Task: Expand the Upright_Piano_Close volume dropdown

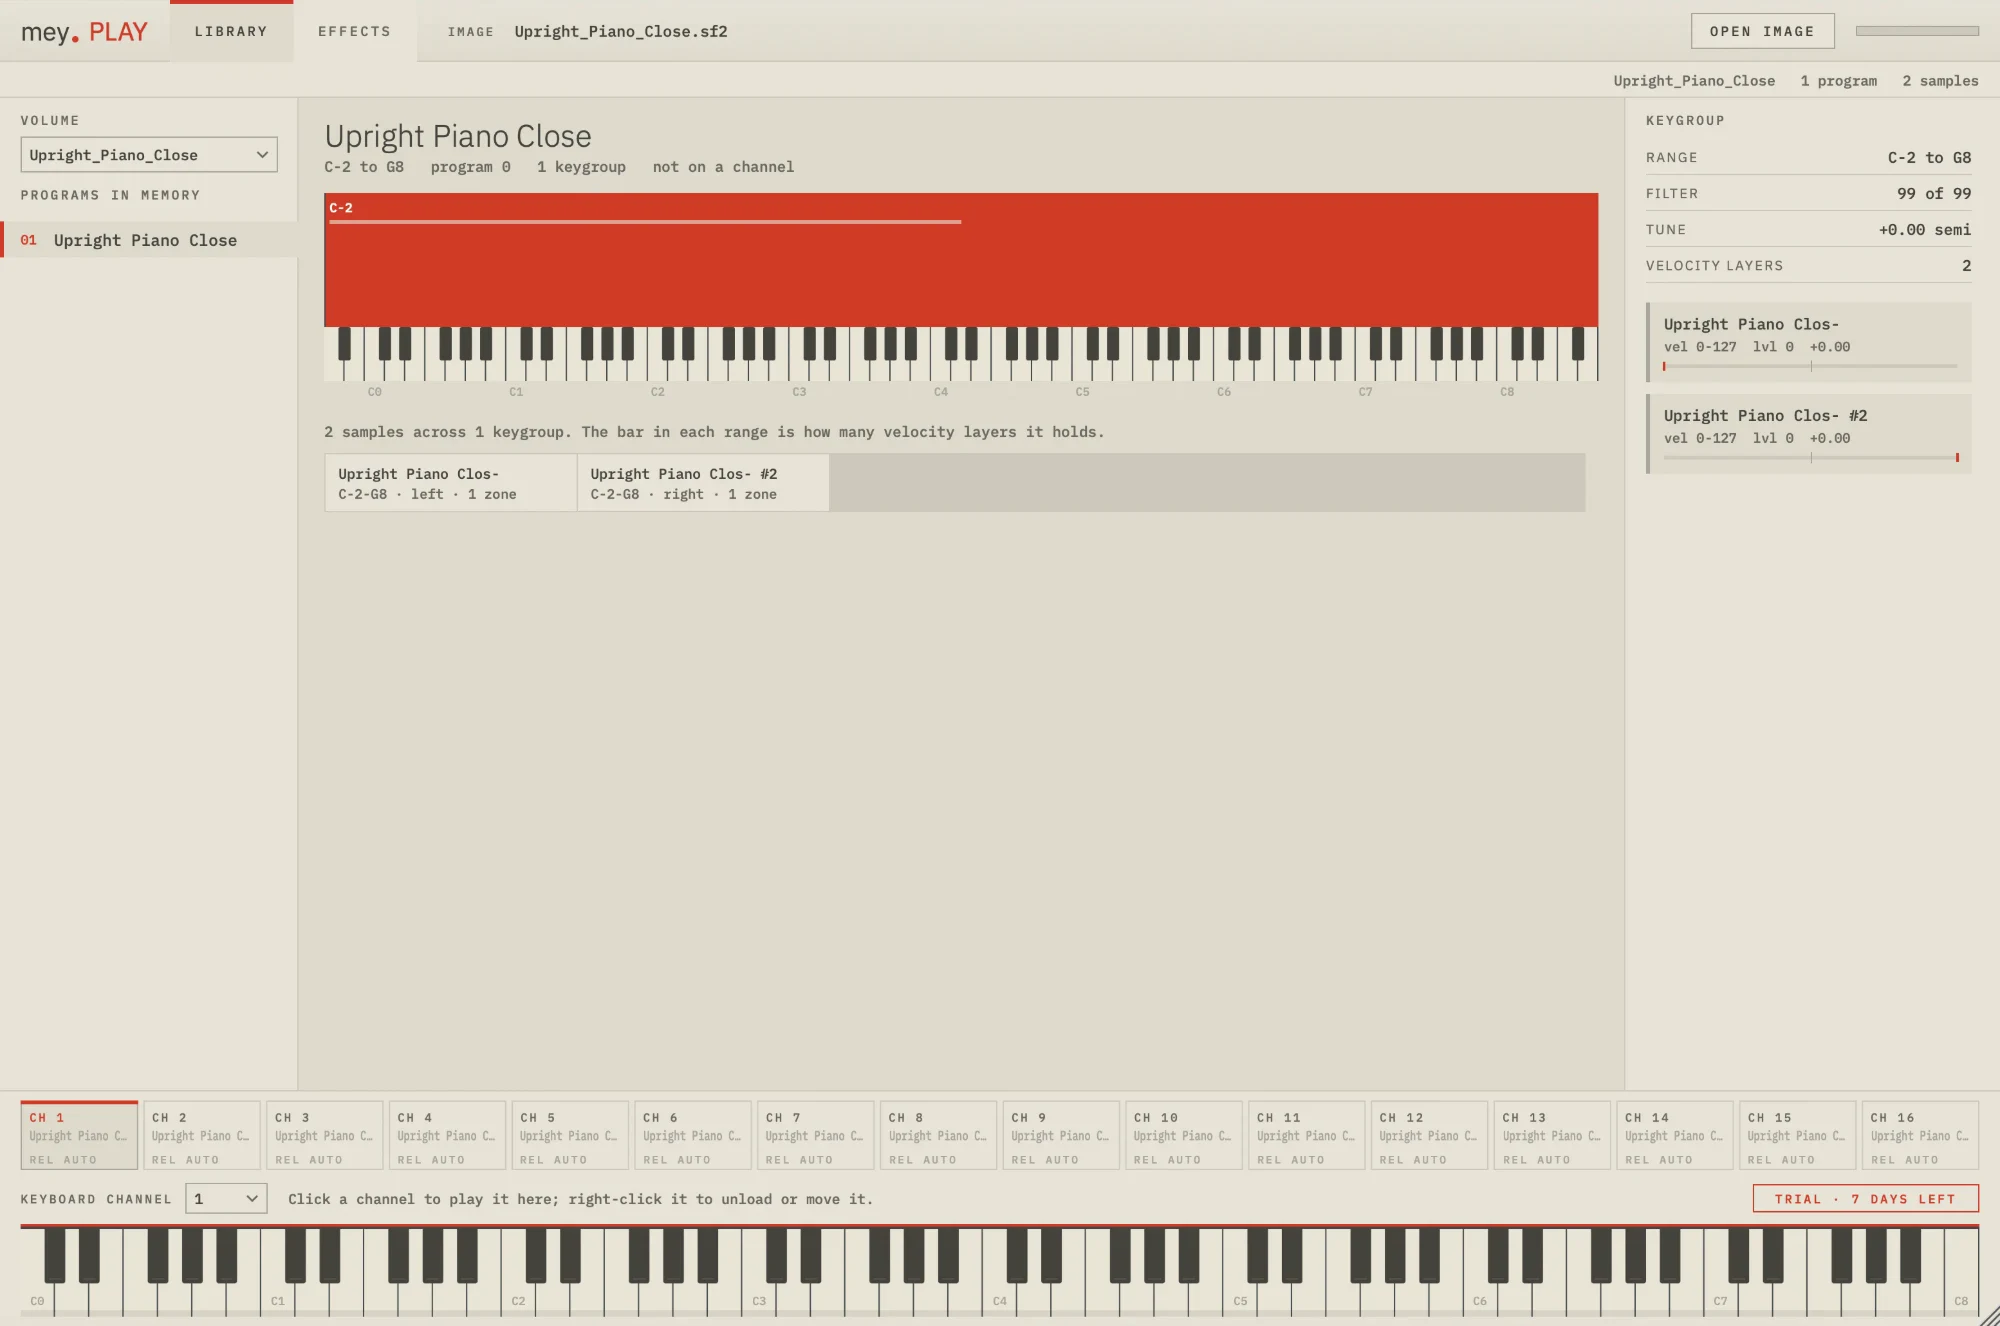Action: click(x=149, y=155)
